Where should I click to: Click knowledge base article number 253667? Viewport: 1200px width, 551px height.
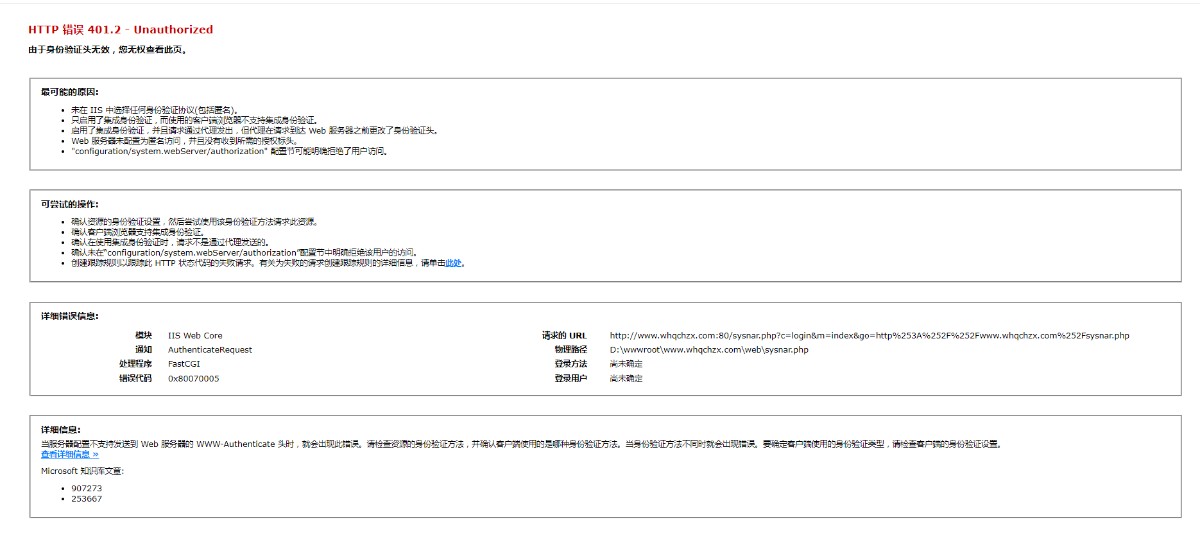pos(87,498)
